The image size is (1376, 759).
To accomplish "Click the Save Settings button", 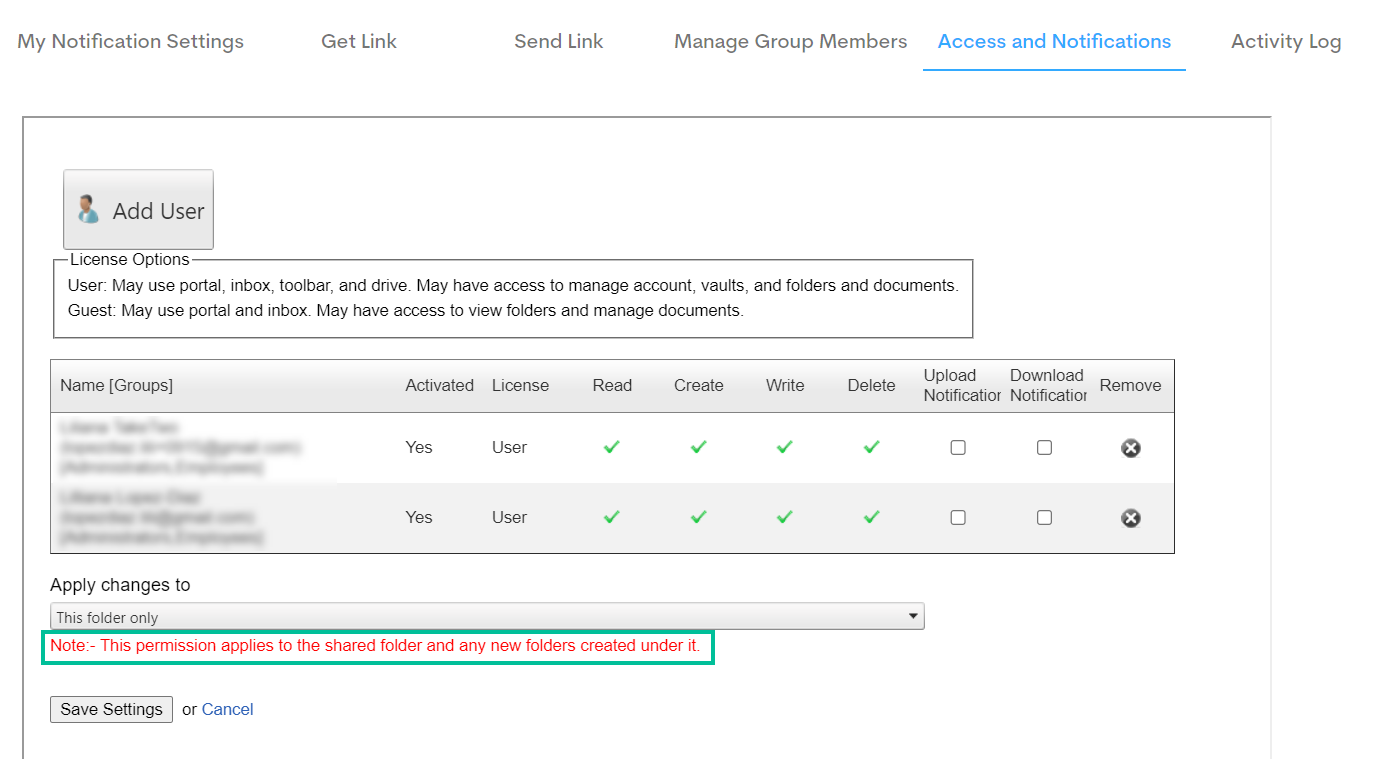I will pos(111,709).
